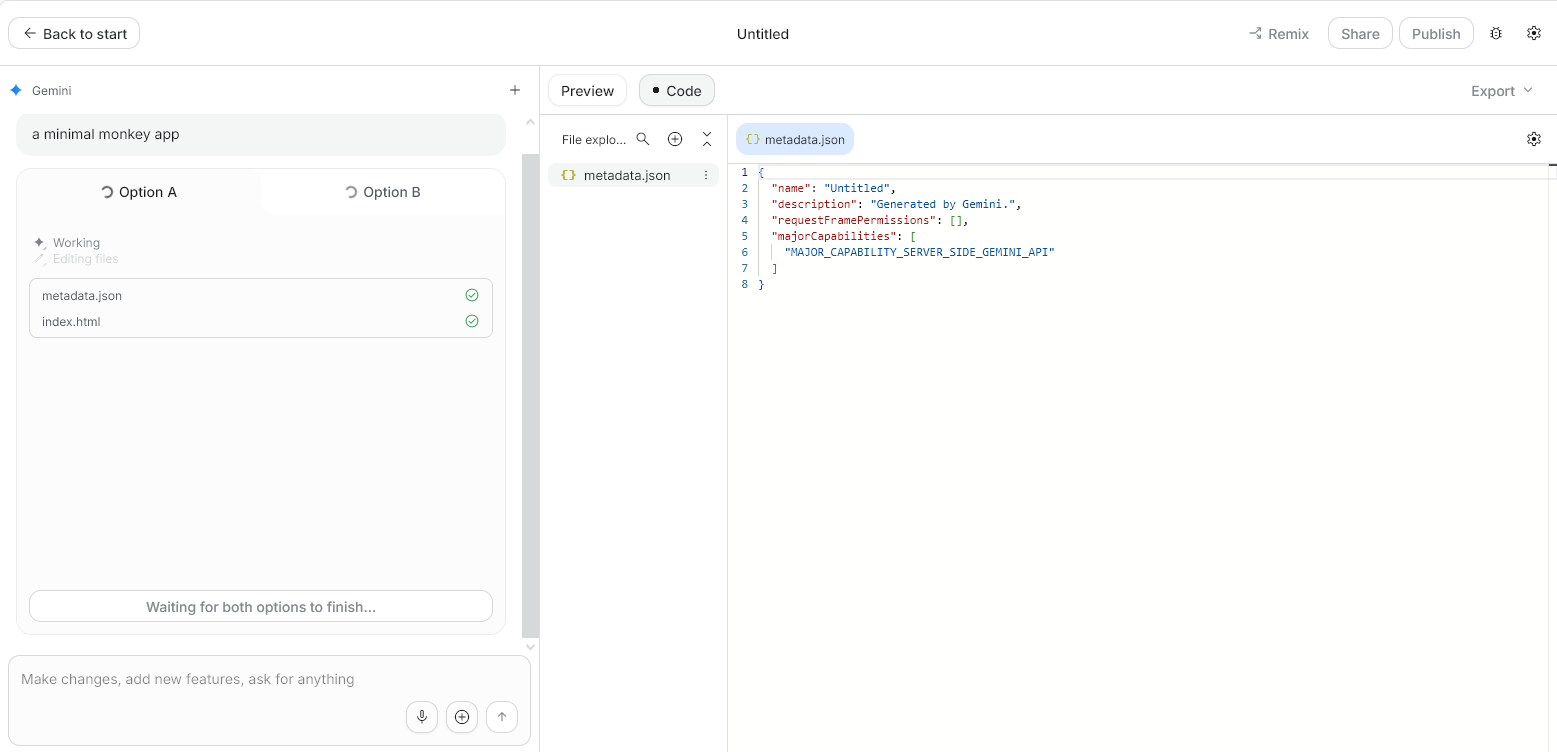Viewport: 1557px width, 752px height.
Task: Select the metadata.json editor tab
Action: point(795,139)
